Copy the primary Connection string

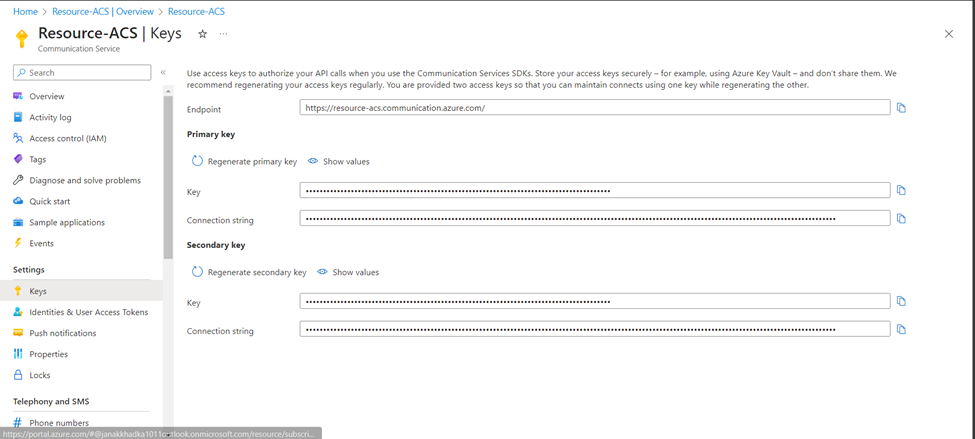pos(901,218)
